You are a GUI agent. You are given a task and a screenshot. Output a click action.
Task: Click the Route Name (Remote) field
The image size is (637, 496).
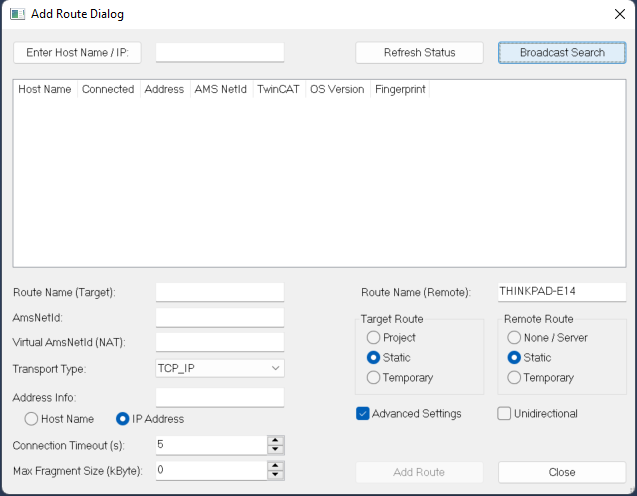click(x=561, y=292)
